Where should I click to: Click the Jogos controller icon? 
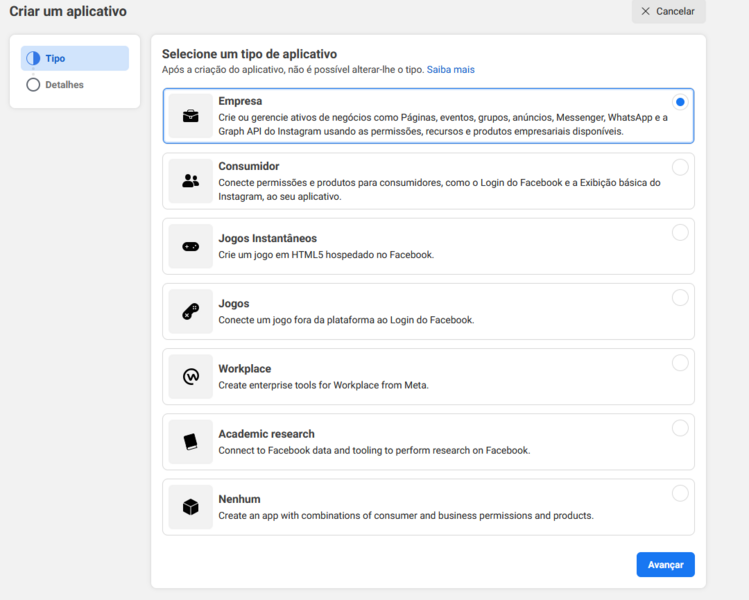tap(191, 311)
